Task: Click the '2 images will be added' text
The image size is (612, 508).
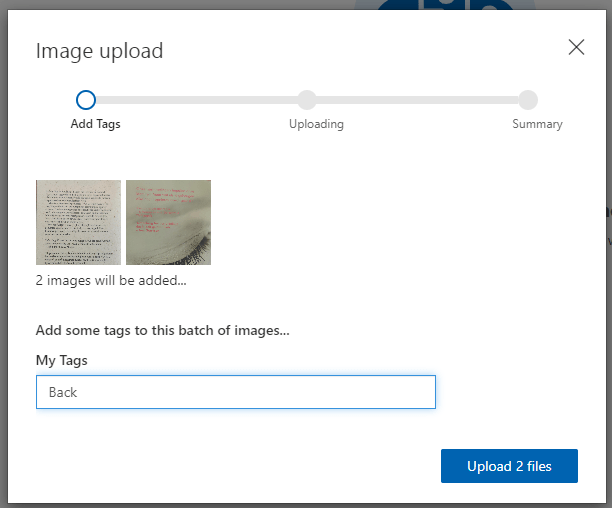Action: [111, 280]
